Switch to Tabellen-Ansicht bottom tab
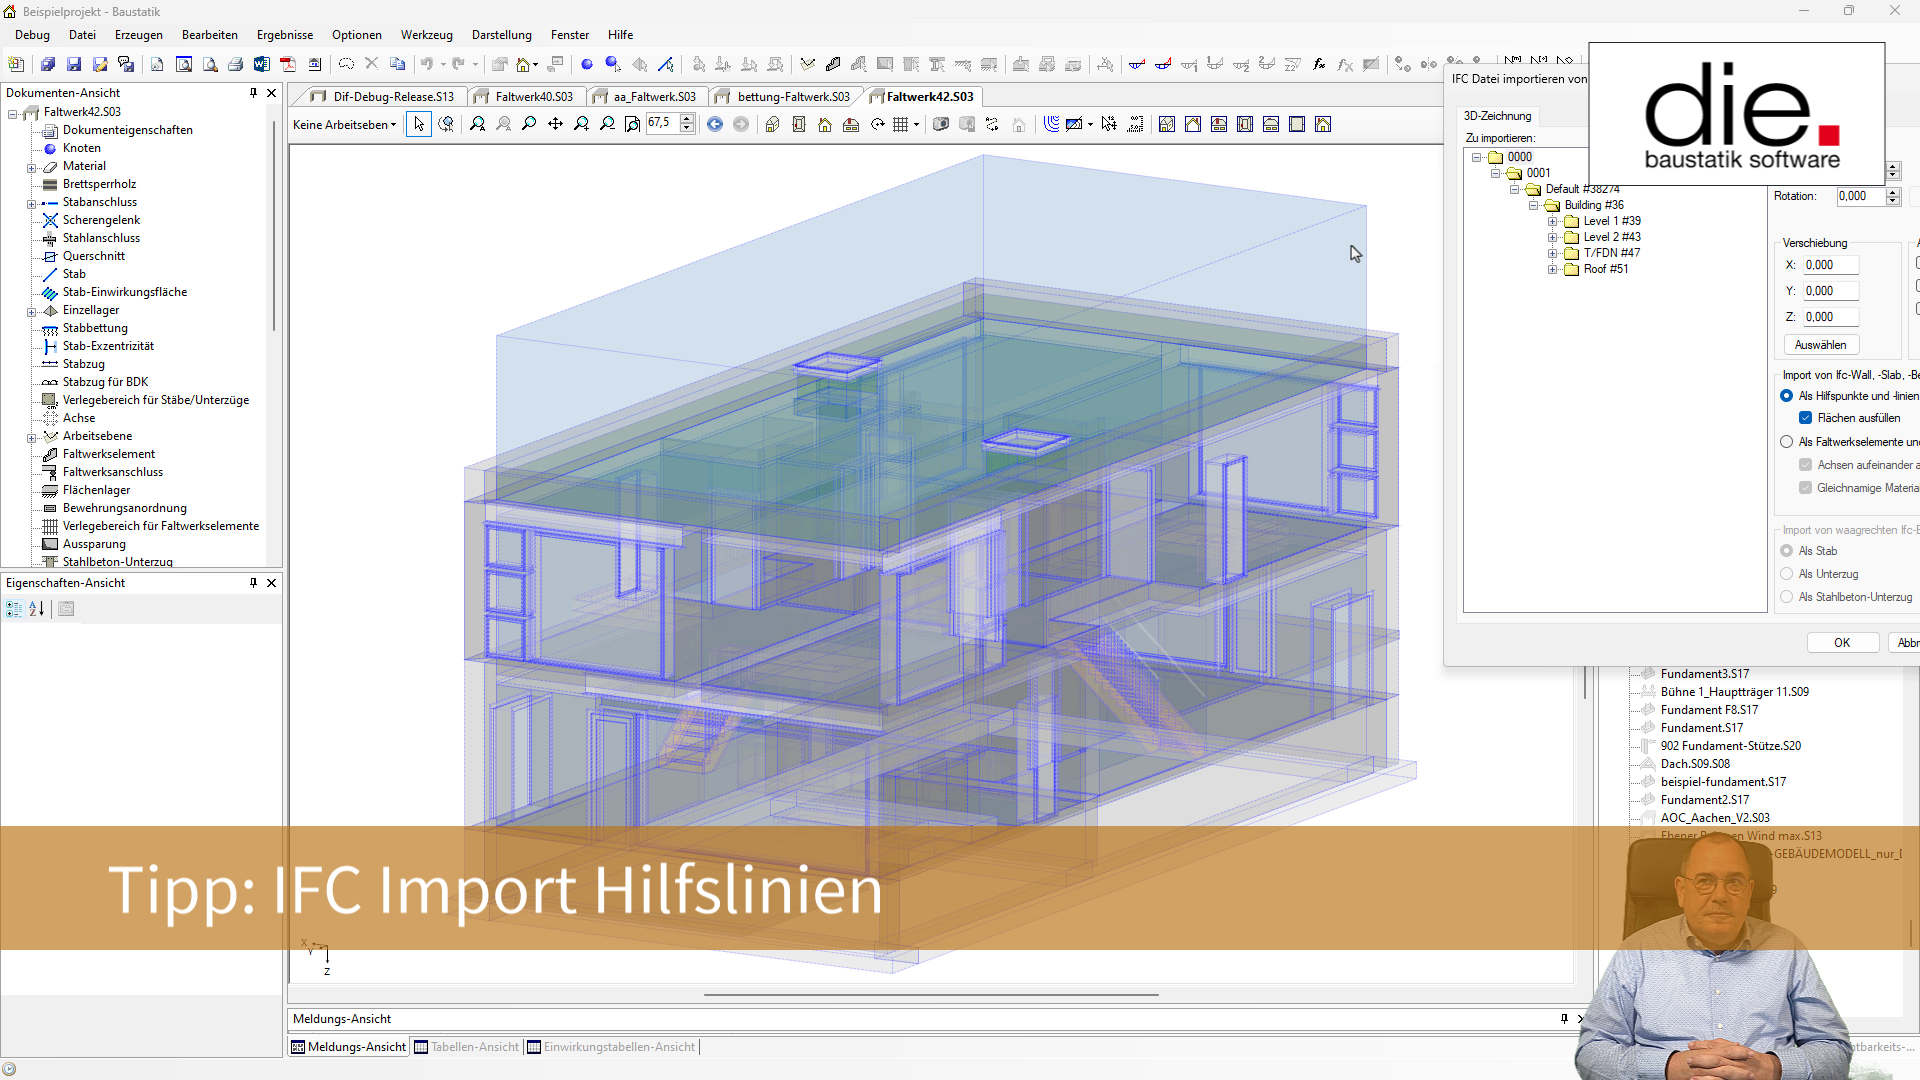Viewport: 1920px width, 1080px height. click(467, 1047)
